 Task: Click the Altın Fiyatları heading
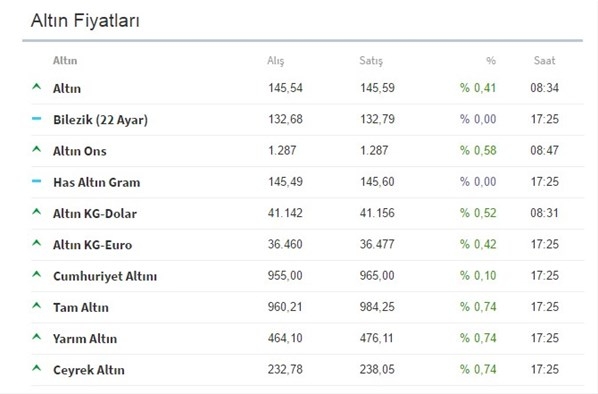tap(85, 21)
